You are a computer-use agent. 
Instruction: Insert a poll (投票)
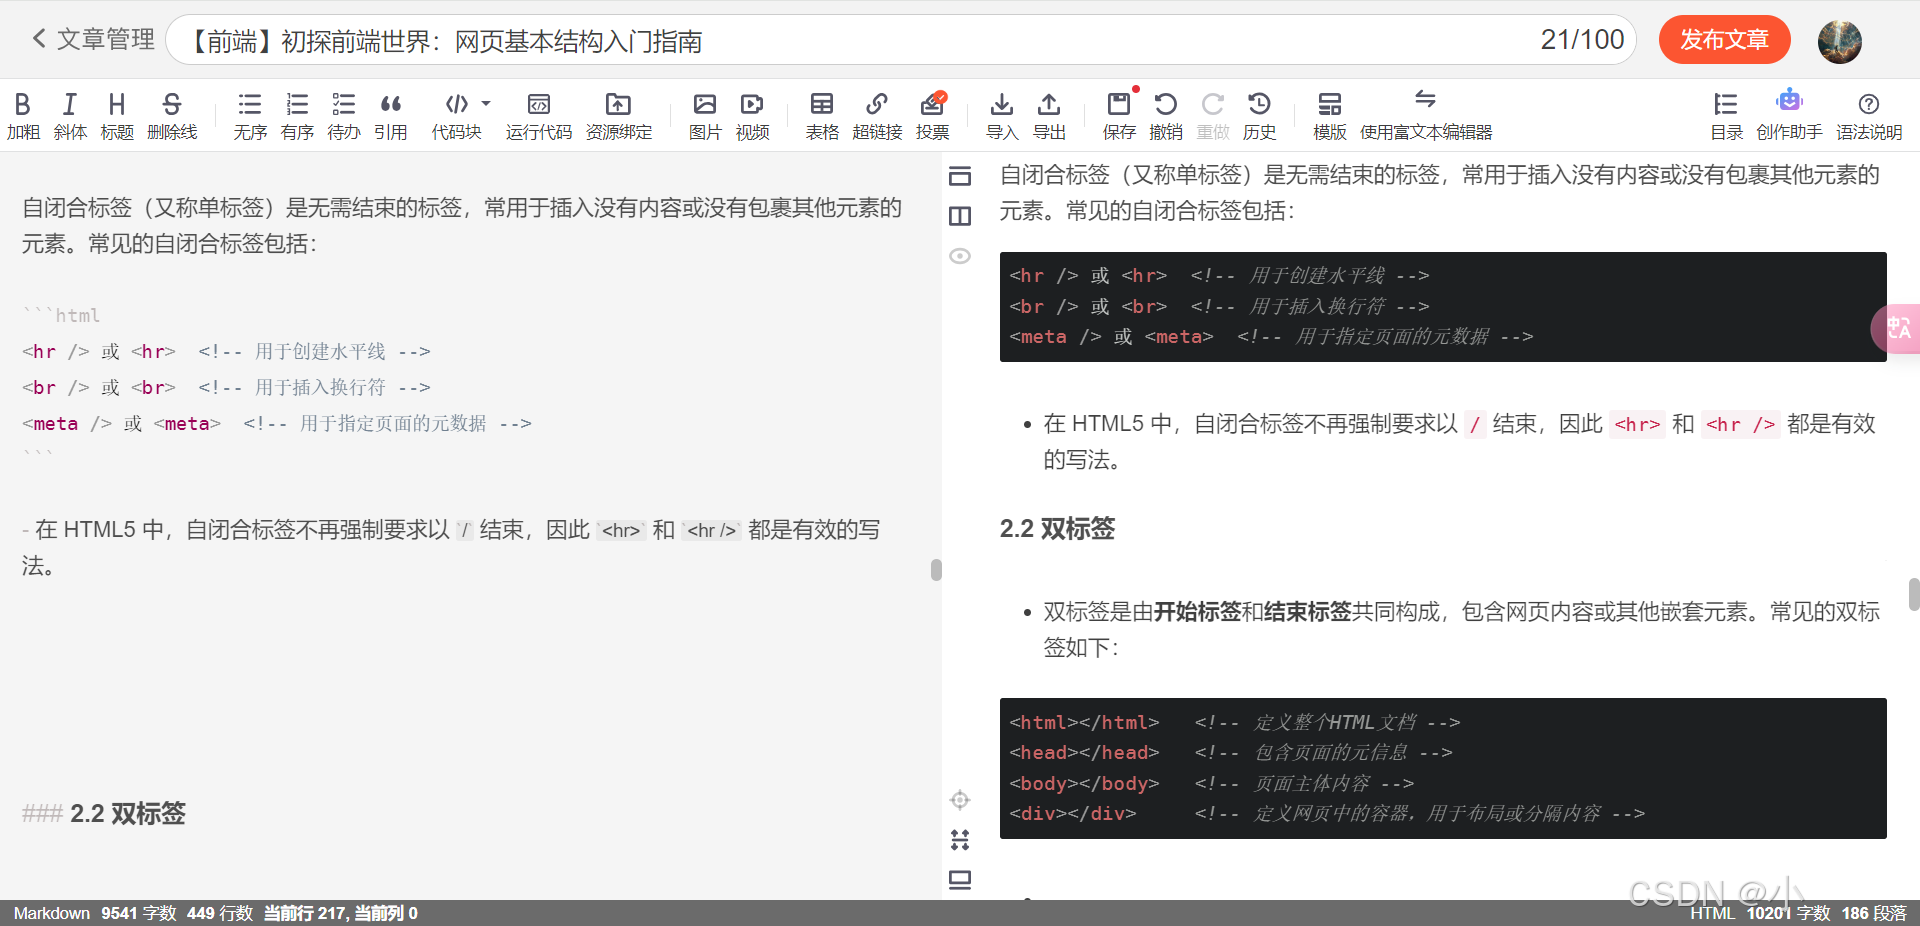(x=933, y=116)
